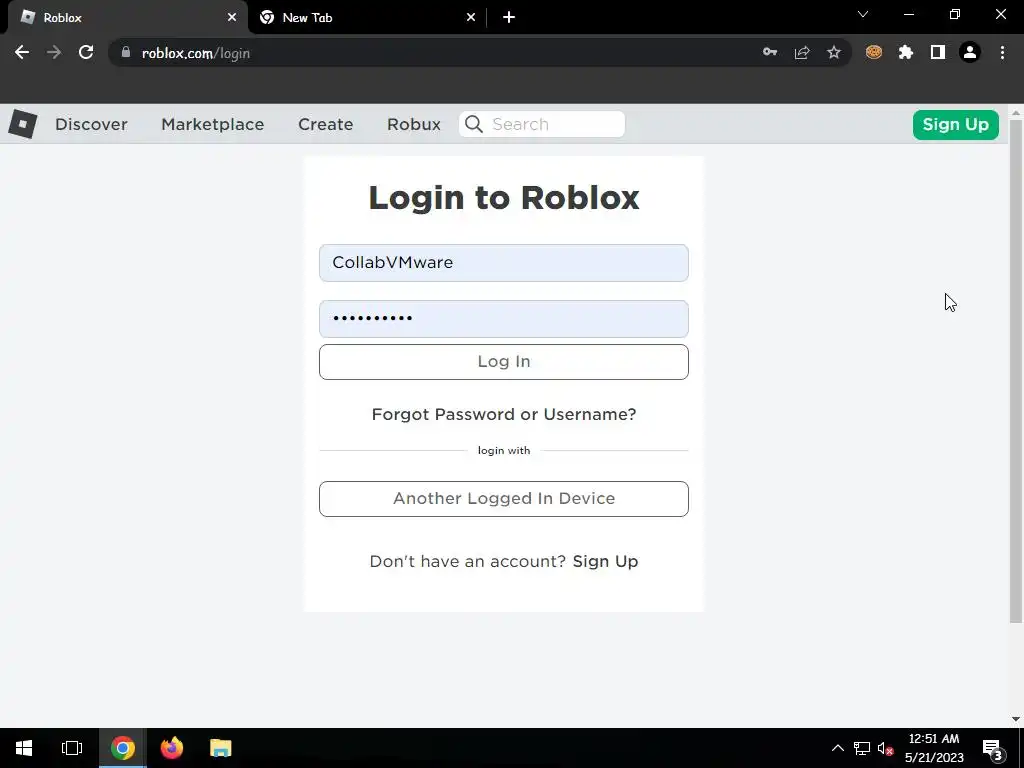Click the page vertical scrollbar

1016,371
